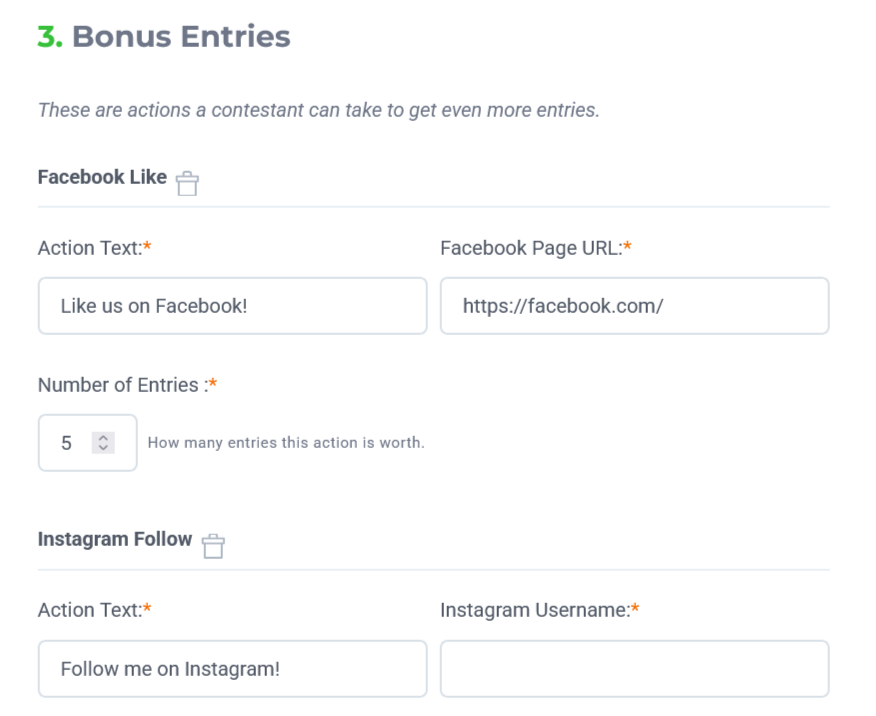The image size is (876, 716).
Task: Click the 'Instagram Follow' section title
Action: pyautogui.click(x=114, y=539)
